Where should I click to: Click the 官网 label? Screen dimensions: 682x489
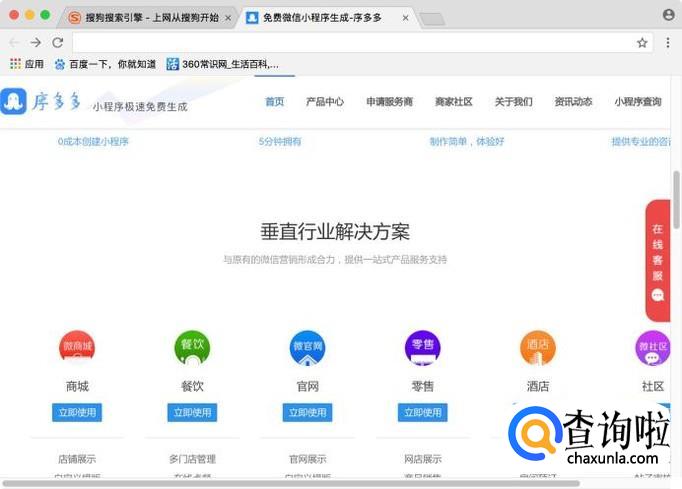[x=308, y=386]
